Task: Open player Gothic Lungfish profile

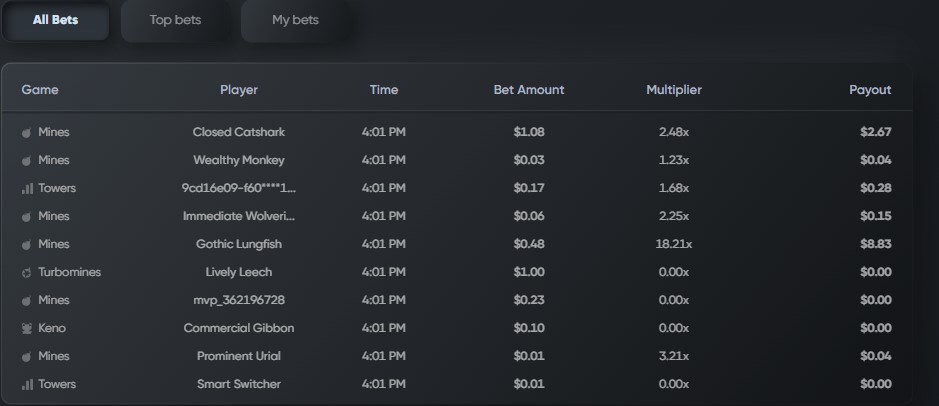Action: pyautogui.click(x=238, y=244)
